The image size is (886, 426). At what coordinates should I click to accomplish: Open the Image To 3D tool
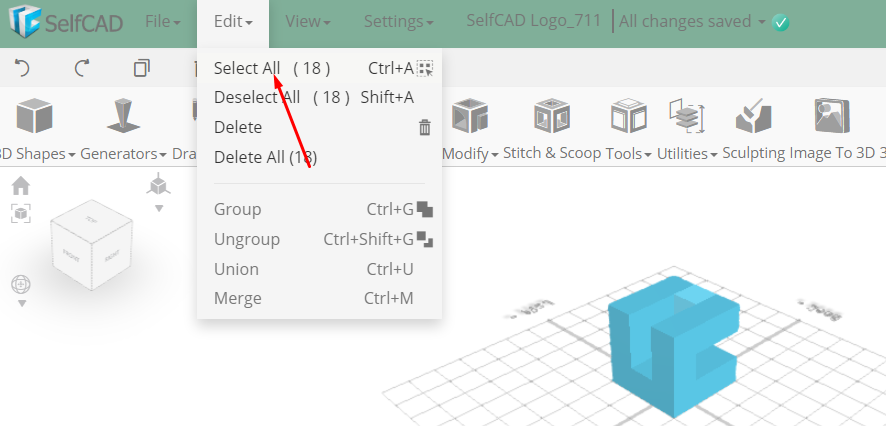[x=832, y=117]
